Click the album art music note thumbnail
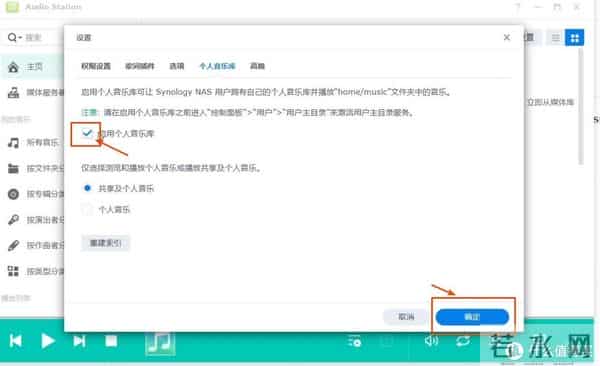Screen dimensions: 600x366 click(x=160, y=343)
